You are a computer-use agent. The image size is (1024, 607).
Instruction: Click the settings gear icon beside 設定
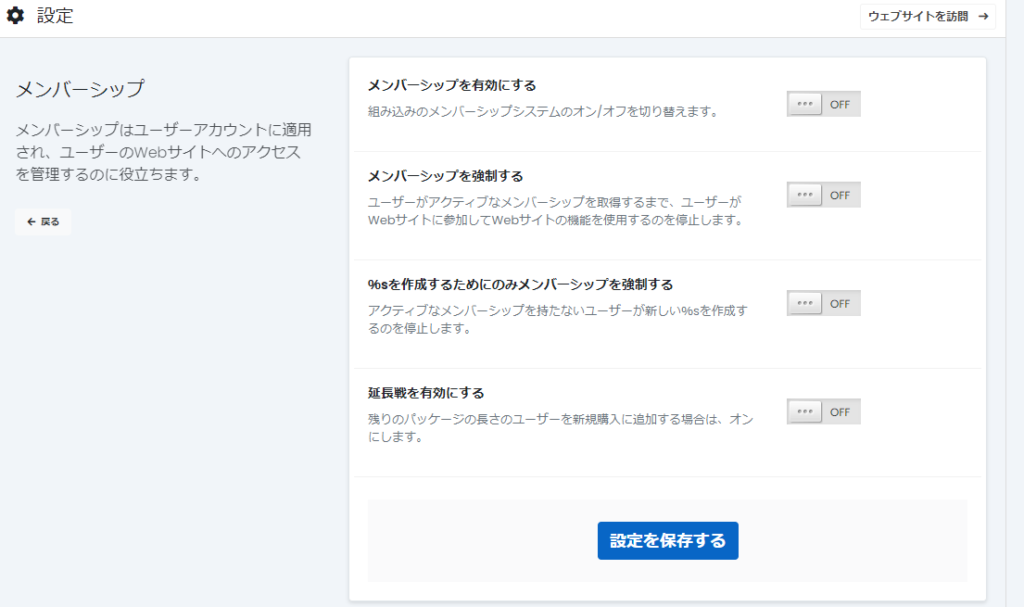[x=15, y=16]
